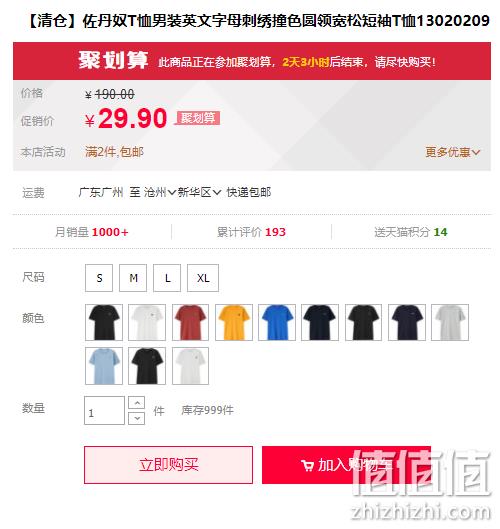Click the shopping cart icon on 加入购物车
This screenshot has height=529, width=500.
307,466
